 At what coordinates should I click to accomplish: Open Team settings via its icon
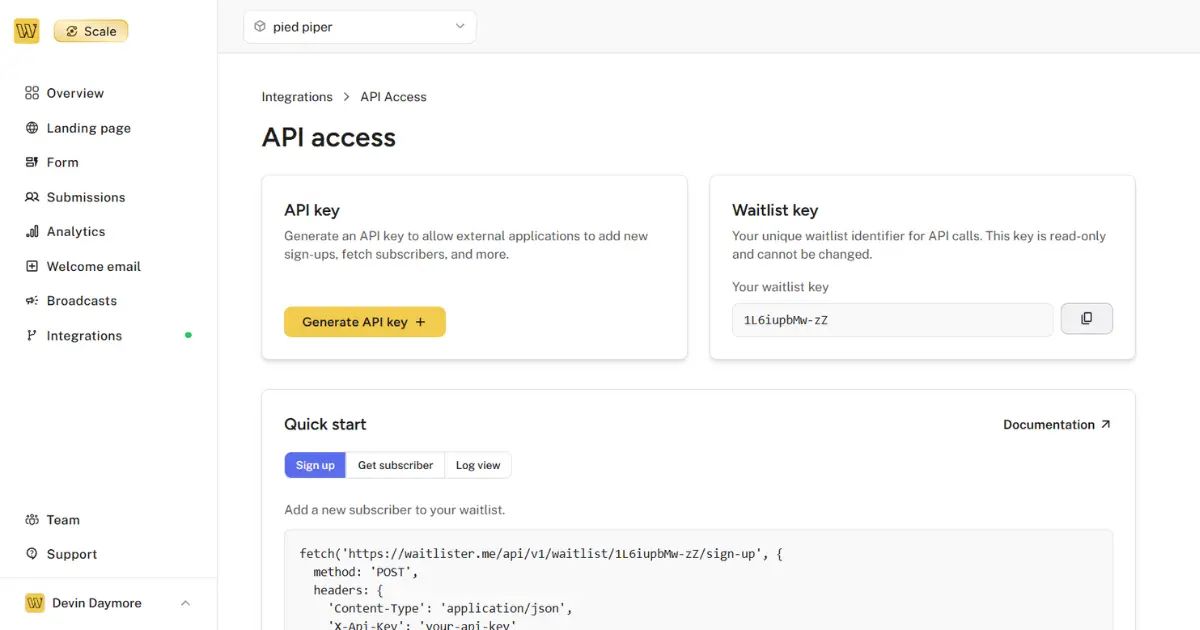[32, 519]
